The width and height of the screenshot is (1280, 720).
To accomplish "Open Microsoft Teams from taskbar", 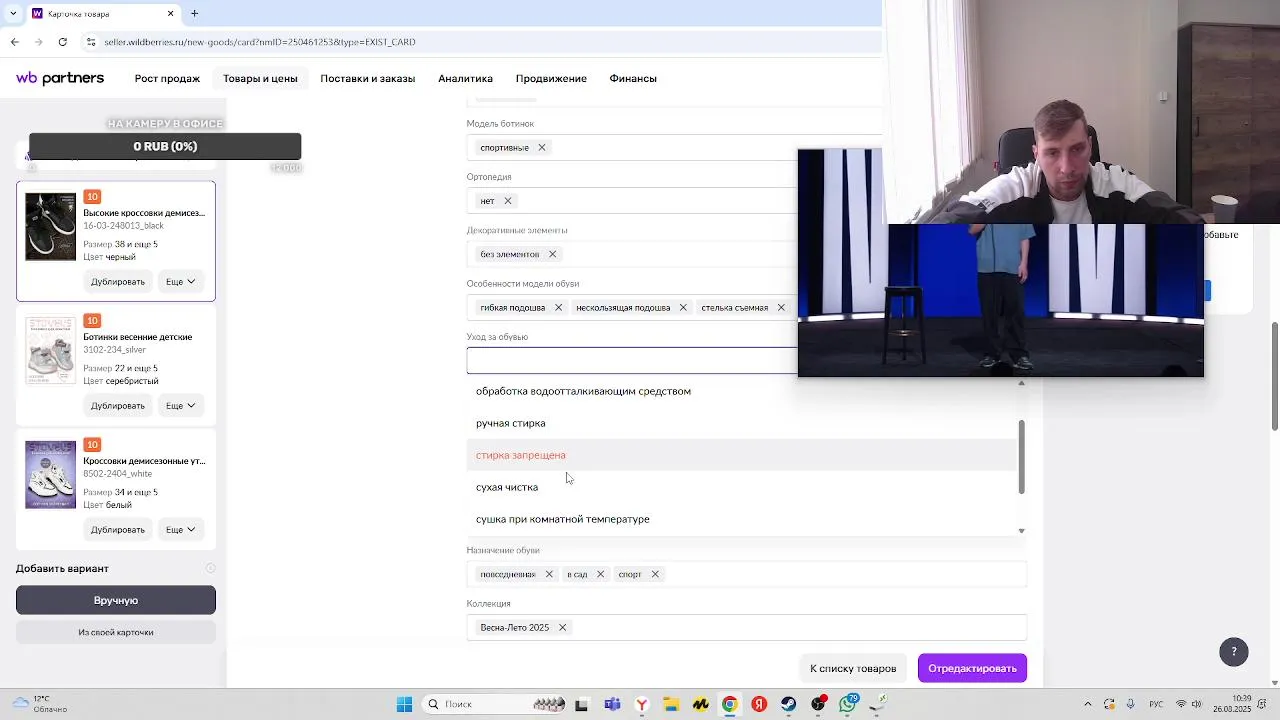I will click(612, 704).
